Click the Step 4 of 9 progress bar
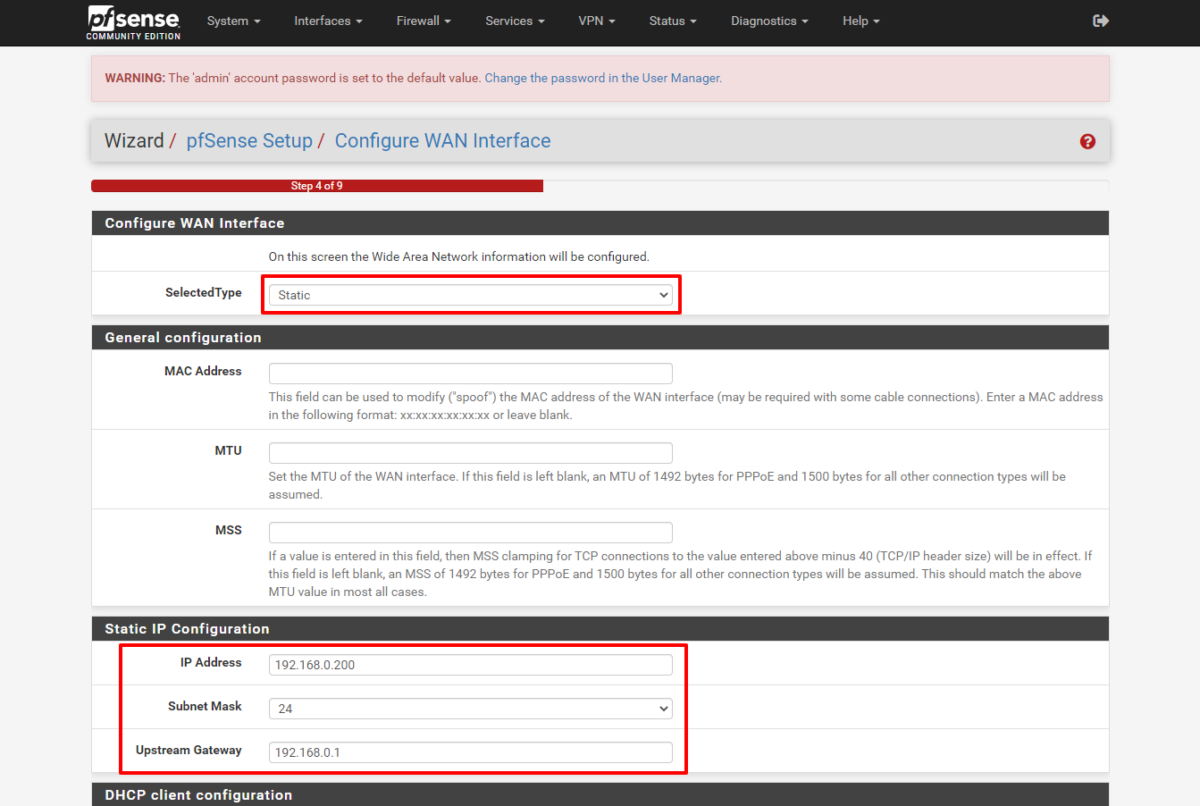This screenshot has height=806, width=1200. [x=317, y=185]
